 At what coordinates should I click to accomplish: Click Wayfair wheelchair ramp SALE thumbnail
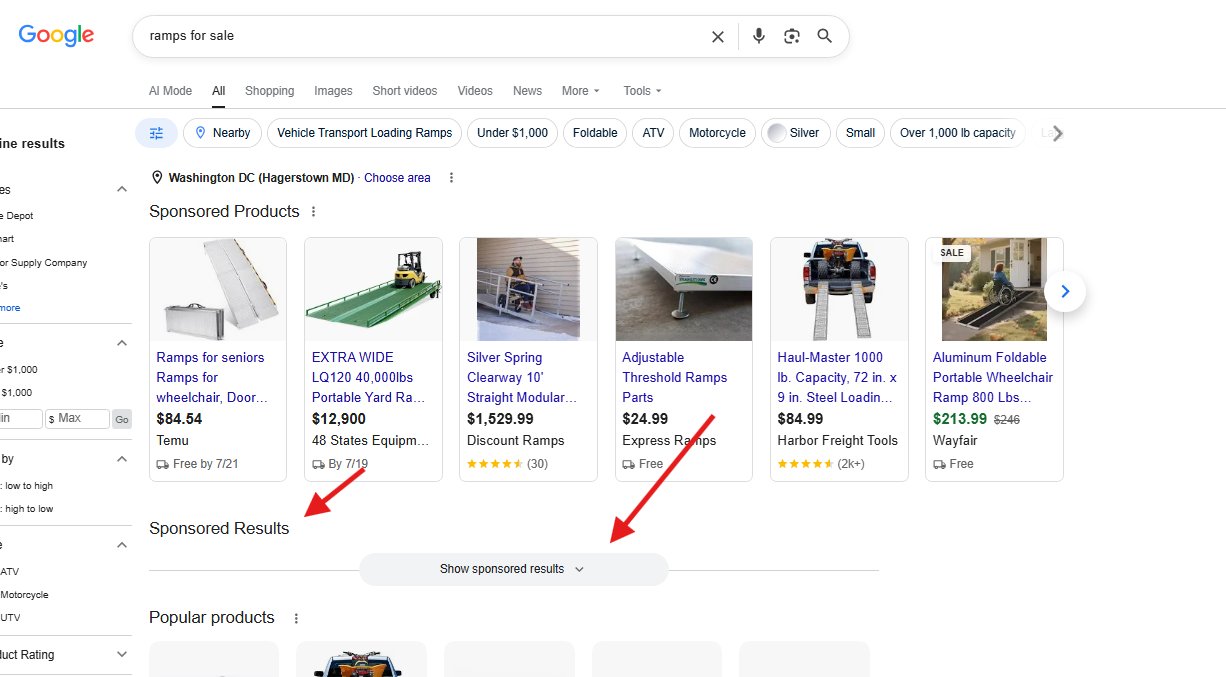point(994,290)
